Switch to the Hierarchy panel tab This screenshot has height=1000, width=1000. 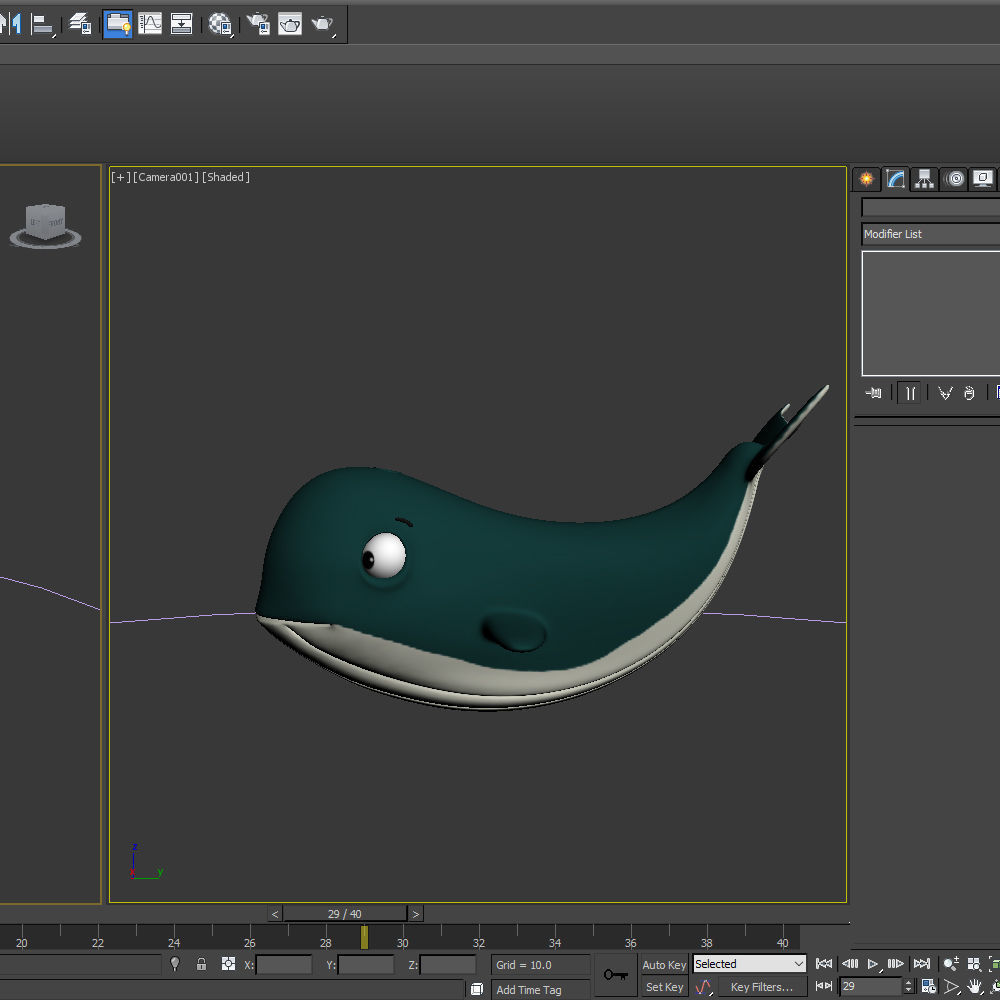coord(924,179)
